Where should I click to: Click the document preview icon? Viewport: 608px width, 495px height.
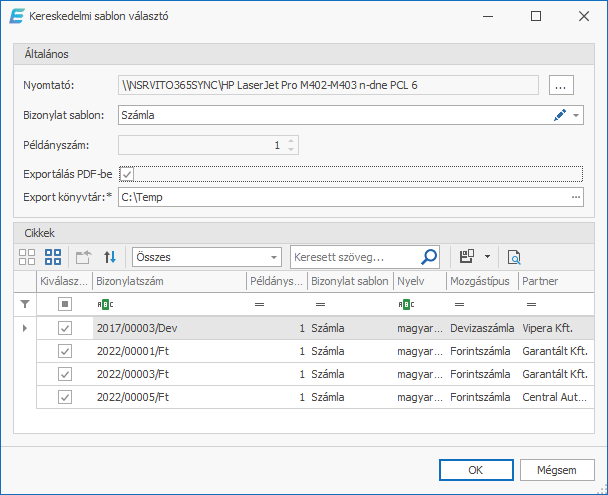click(514, 257)
